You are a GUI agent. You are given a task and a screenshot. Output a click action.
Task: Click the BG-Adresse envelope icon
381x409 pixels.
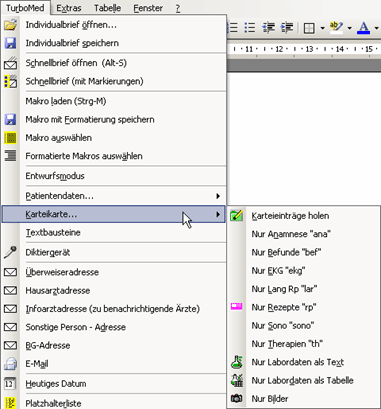[11, 345]
